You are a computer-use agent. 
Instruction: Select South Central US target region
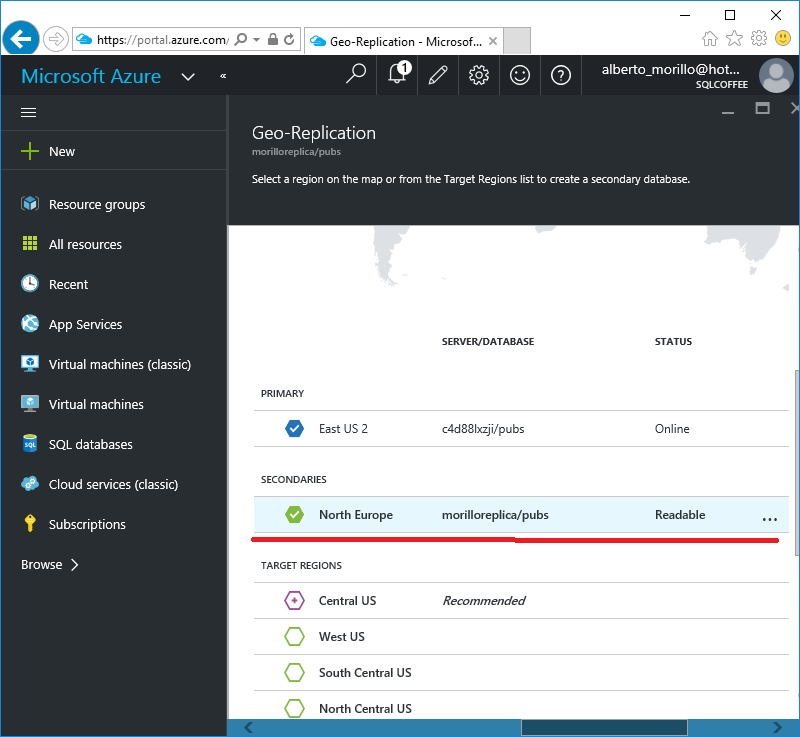tap(521, 673)
